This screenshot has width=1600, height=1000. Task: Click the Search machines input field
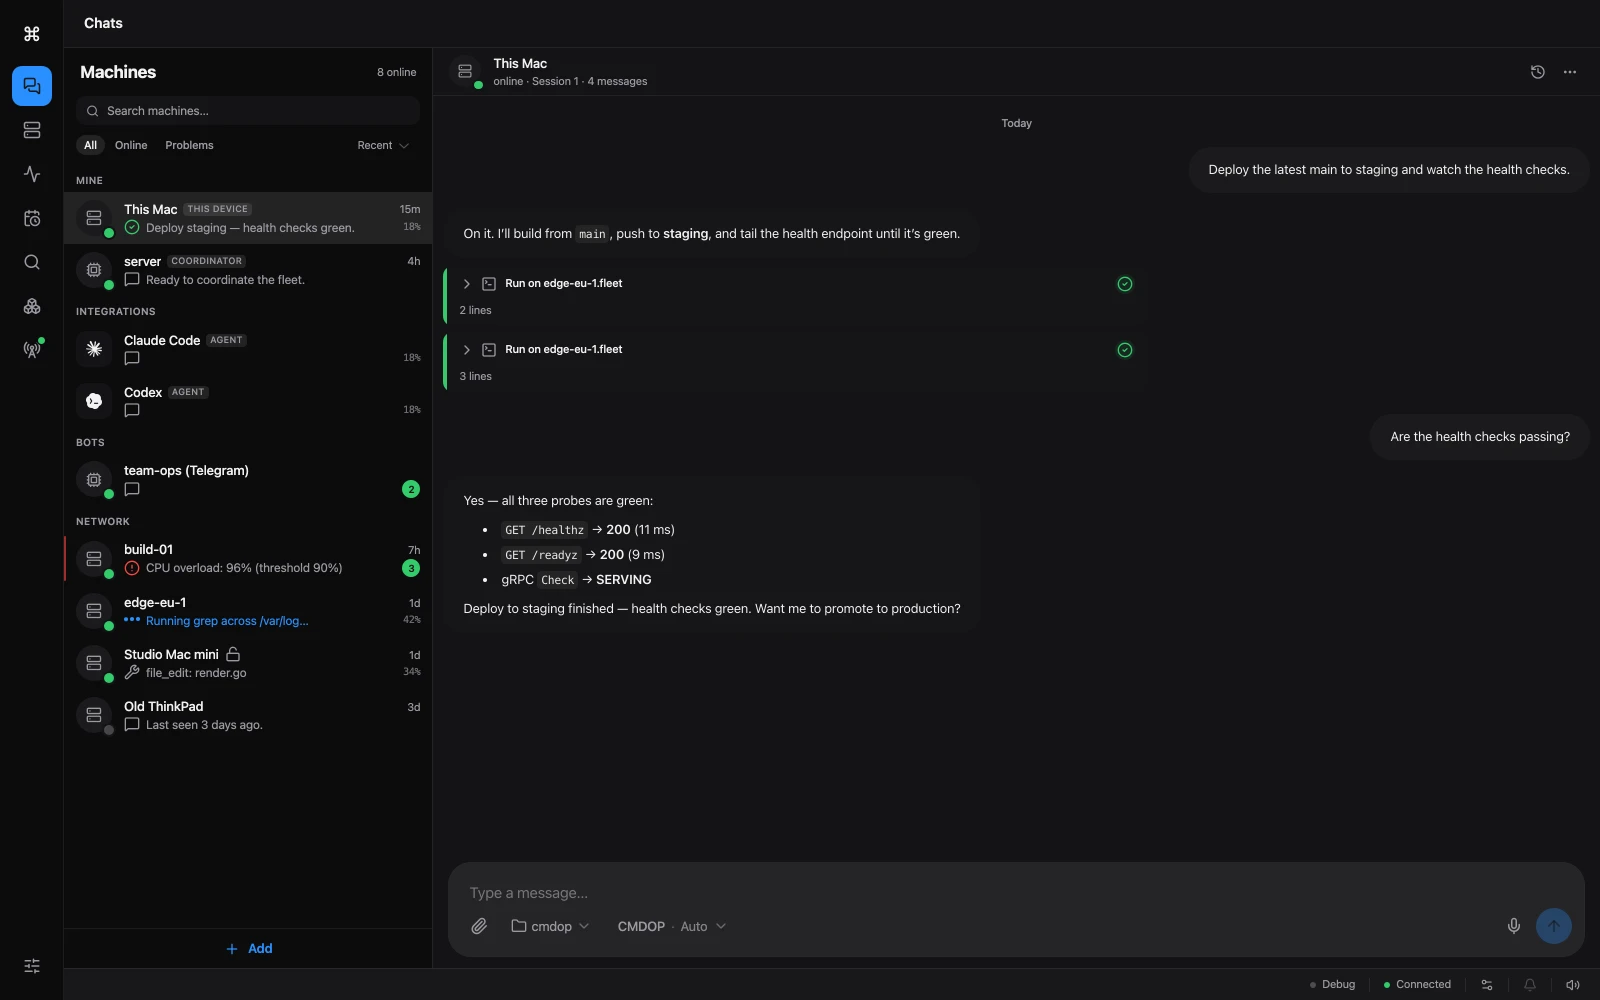click(x=248, y=111)
